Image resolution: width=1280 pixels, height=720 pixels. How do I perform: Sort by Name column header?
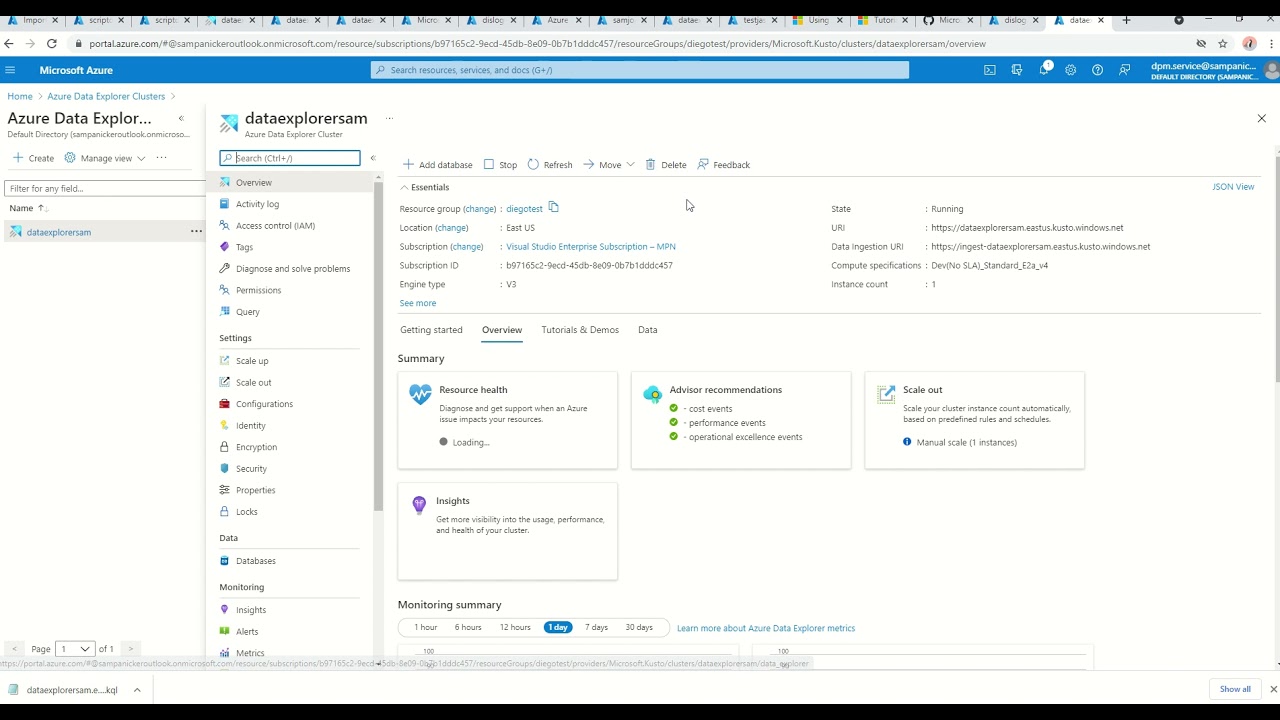pyautogui.click(x=28, y=208)
